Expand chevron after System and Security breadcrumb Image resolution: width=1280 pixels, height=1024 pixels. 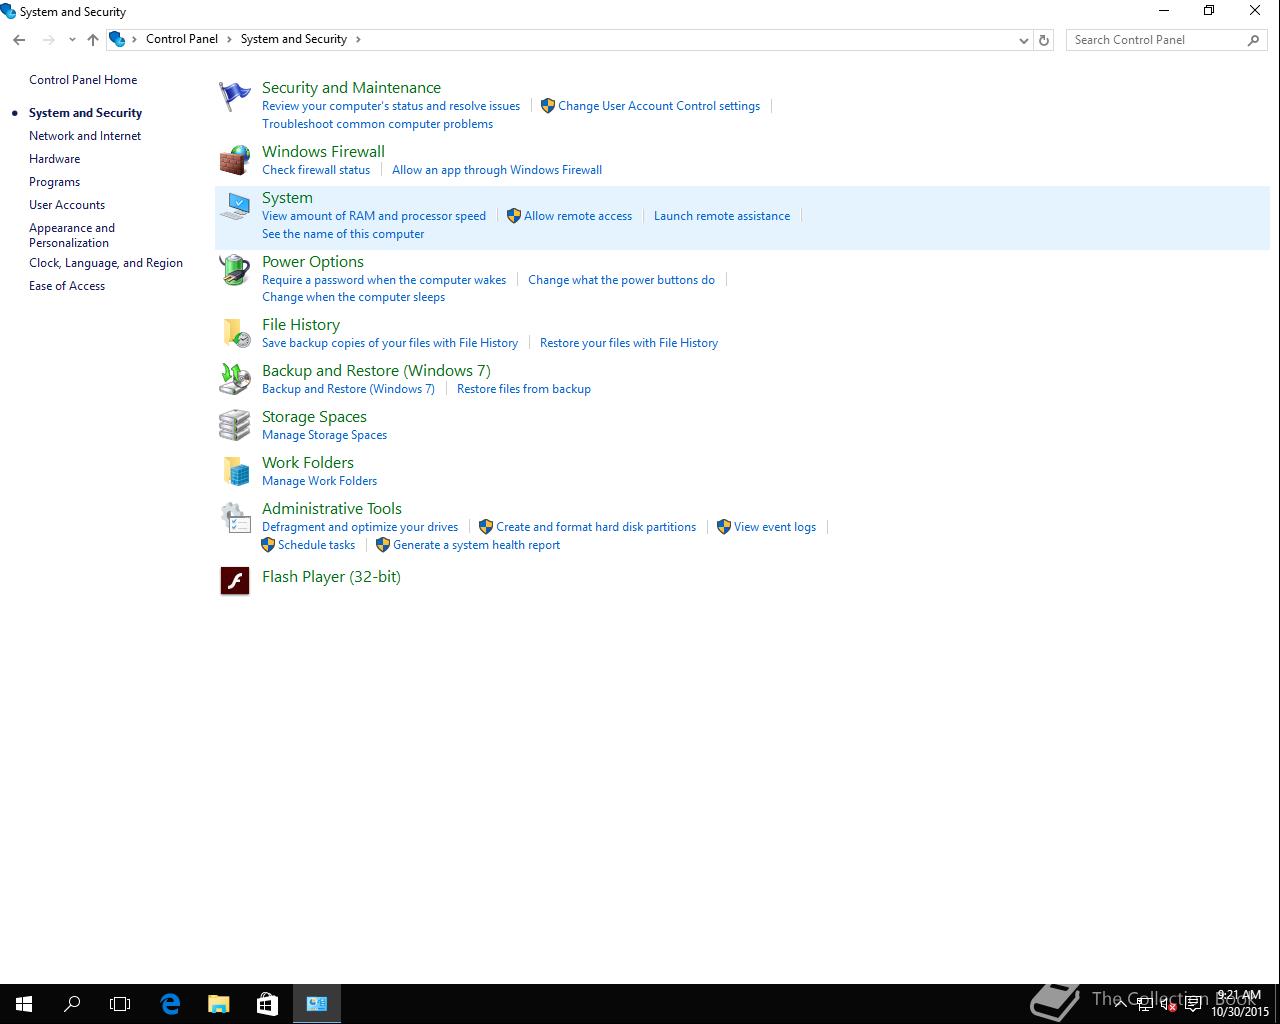(358, 39)
